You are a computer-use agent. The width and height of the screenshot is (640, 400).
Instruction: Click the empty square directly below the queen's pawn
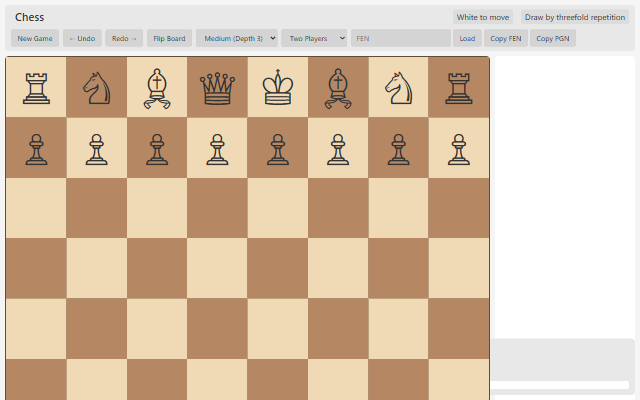218,208
